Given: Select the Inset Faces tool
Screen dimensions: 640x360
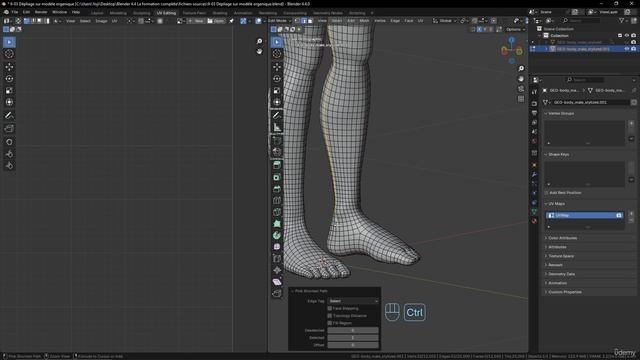Looking at the screenshot, I should click(x=277, y=177).
